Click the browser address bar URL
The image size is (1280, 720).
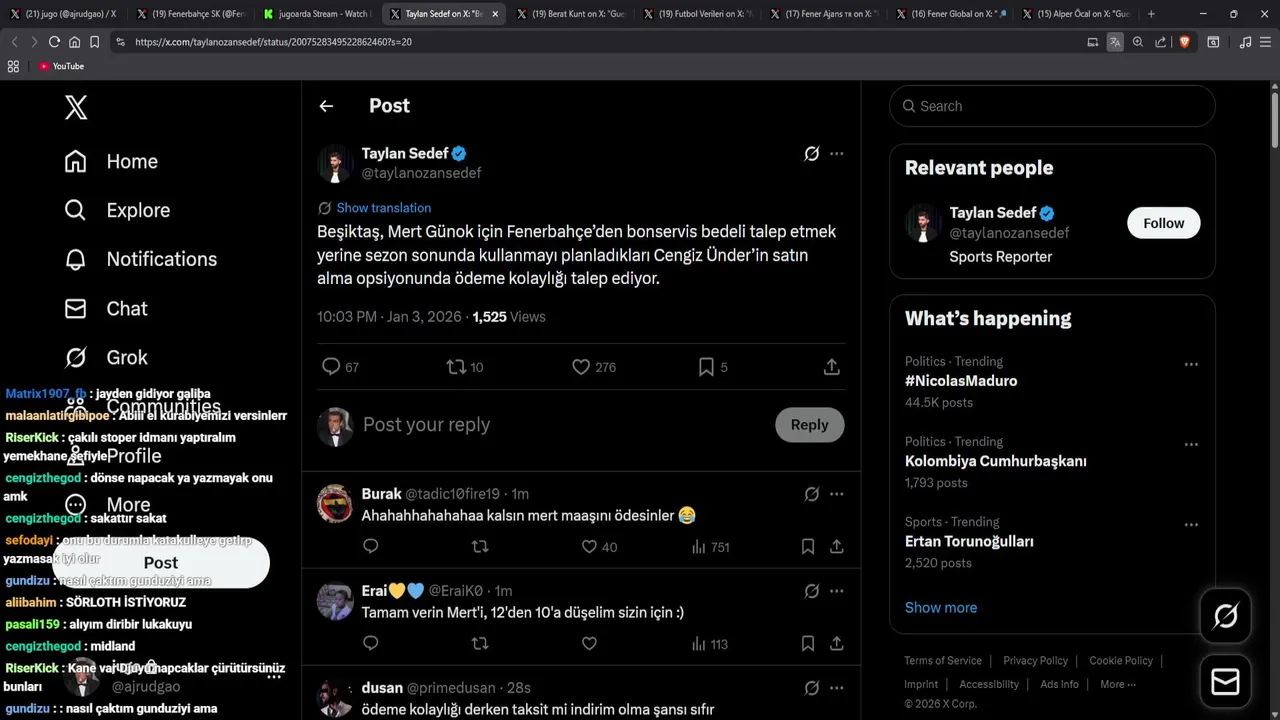tap(273, 42)
